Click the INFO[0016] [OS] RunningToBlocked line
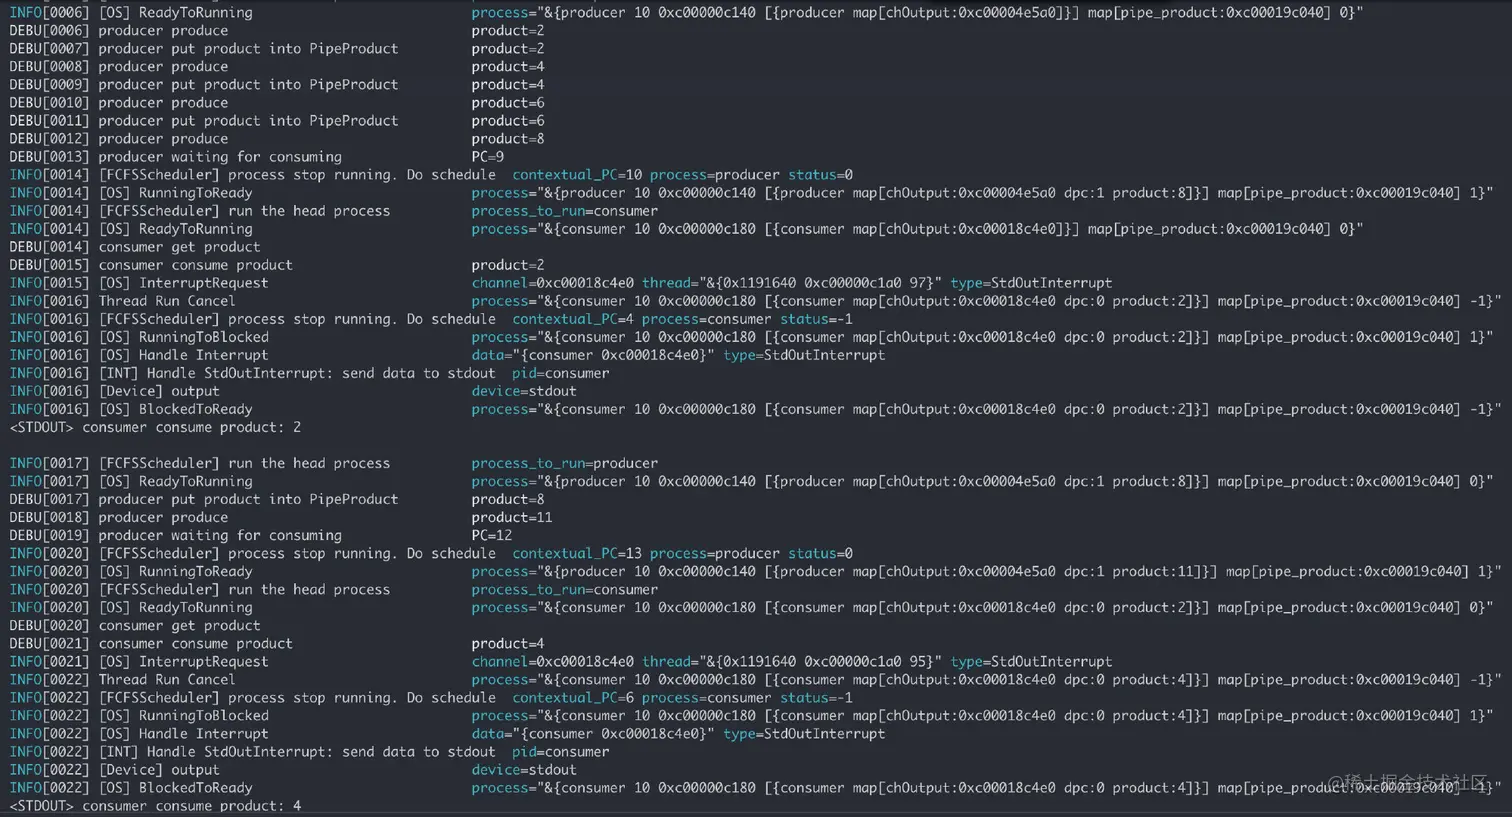Image resolution: width=1512 pixels, height=817 pixels. [751, 336]
